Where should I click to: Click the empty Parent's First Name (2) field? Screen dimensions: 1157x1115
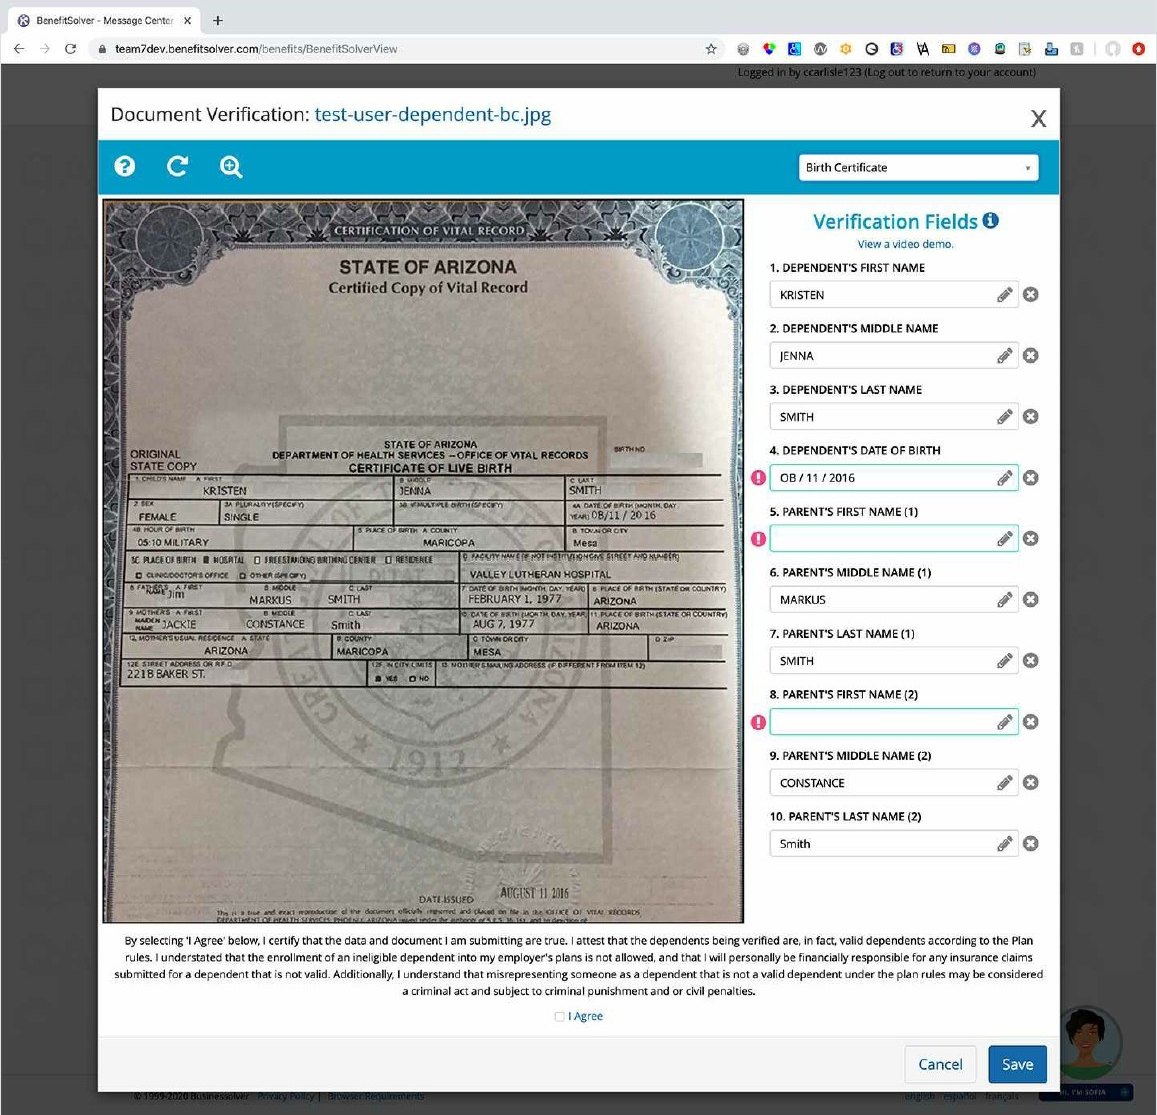coord(894,722)
